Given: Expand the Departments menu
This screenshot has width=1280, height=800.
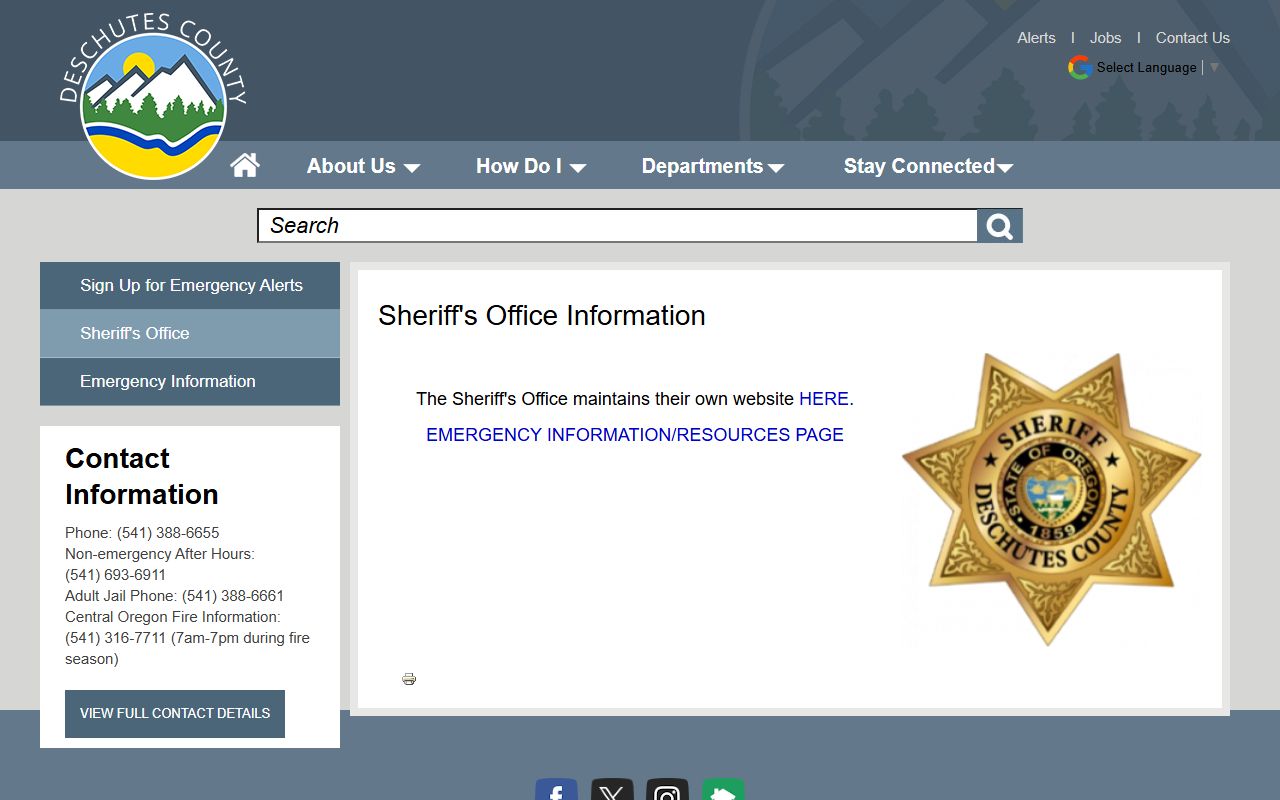Looking at the screenshot, I should coord(713,166).
